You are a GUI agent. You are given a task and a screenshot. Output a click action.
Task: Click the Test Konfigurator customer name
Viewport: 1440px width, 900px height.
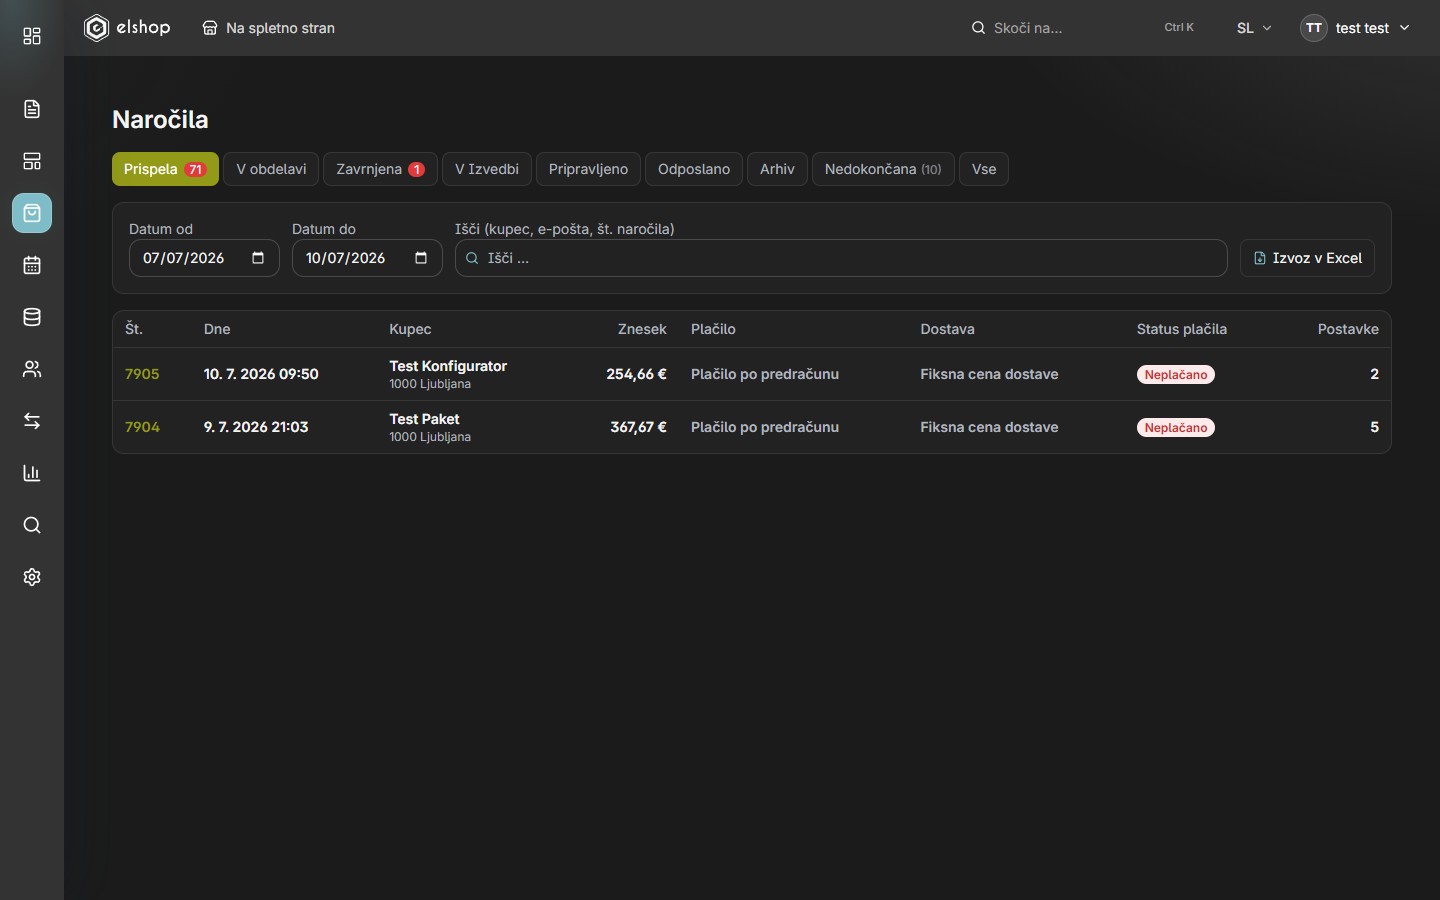click(448, 366)
